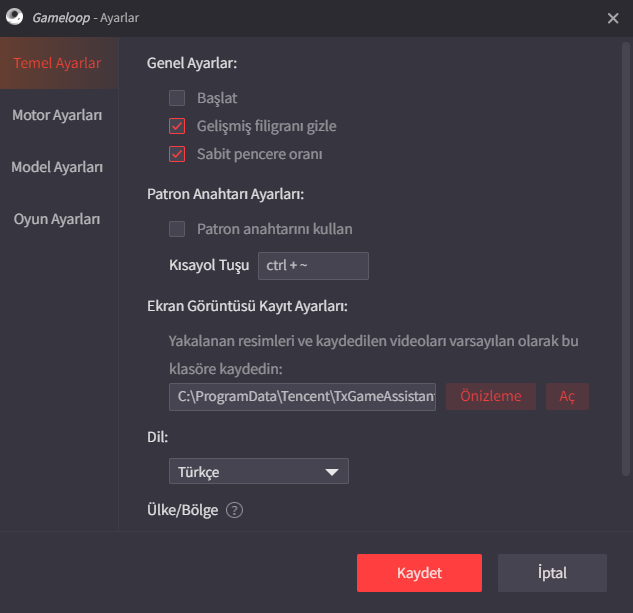Switch to Temel Ayarlar tab

(57, 63)
